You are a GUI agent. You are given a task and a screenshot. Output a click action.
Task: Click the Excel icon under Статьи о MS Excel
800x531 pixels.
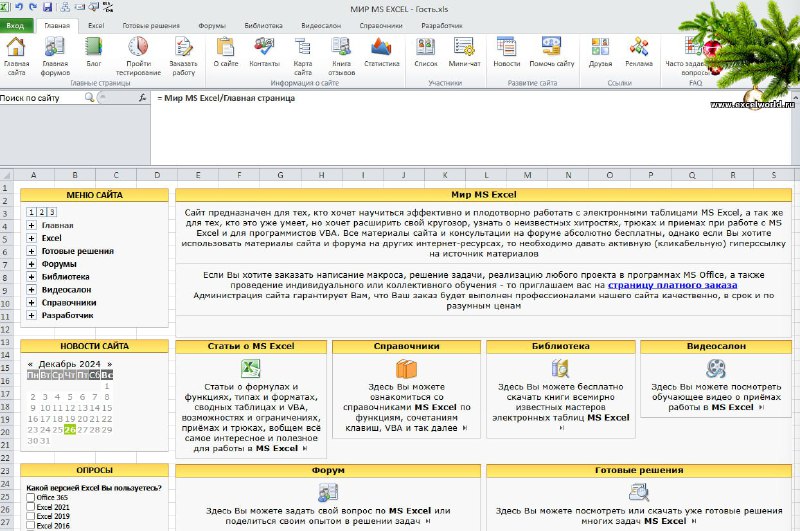[x=251, y=368]
